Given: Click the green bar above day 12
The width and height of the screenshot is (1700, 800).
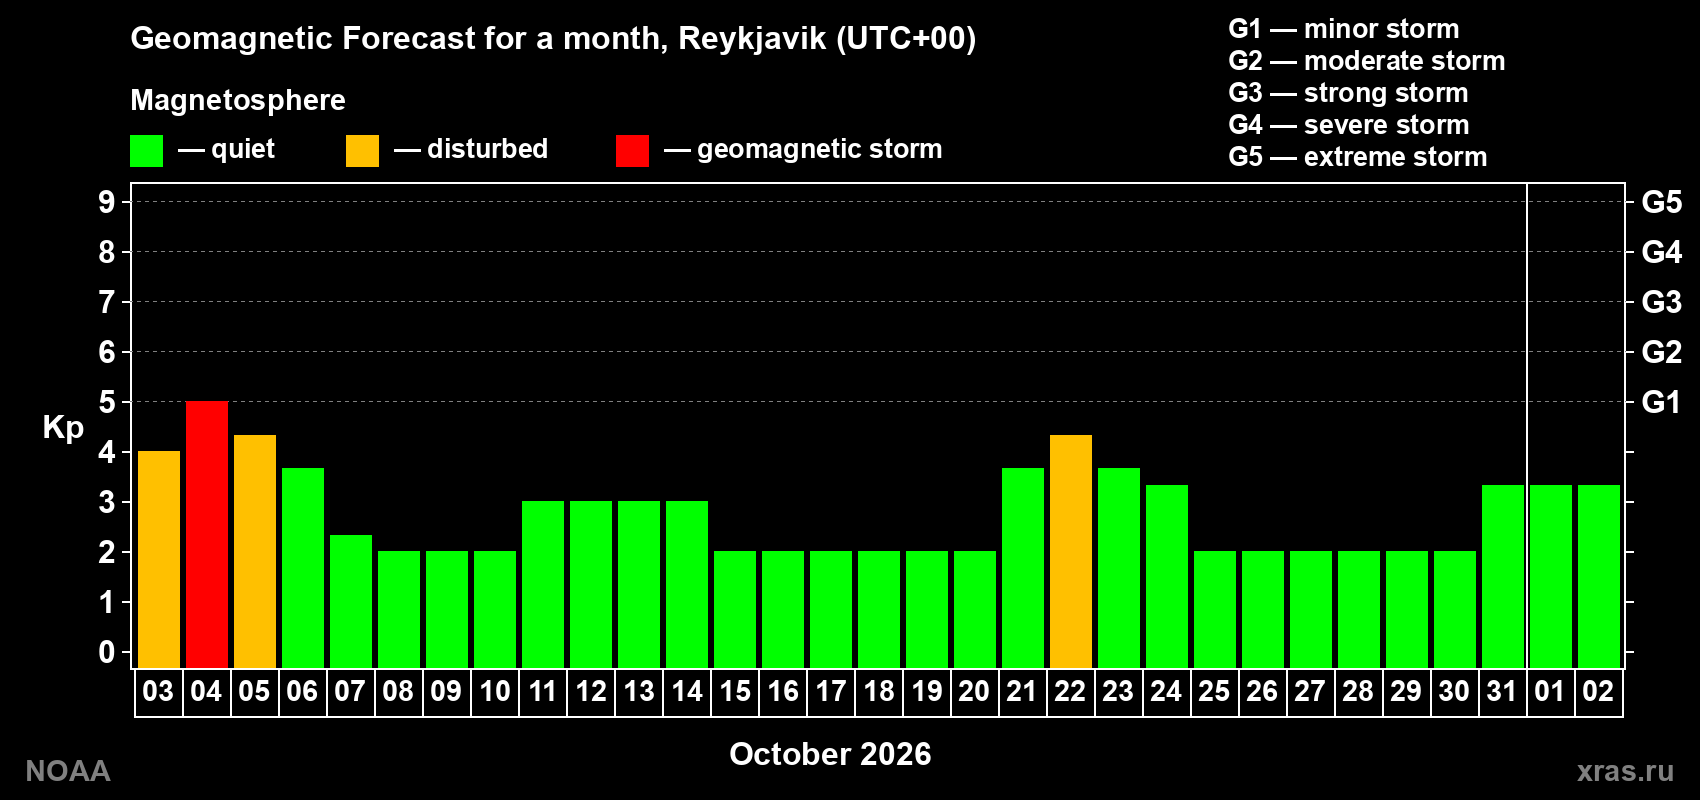Looking at the screenshot, I should pyautogui.click(x=591, y=584).
